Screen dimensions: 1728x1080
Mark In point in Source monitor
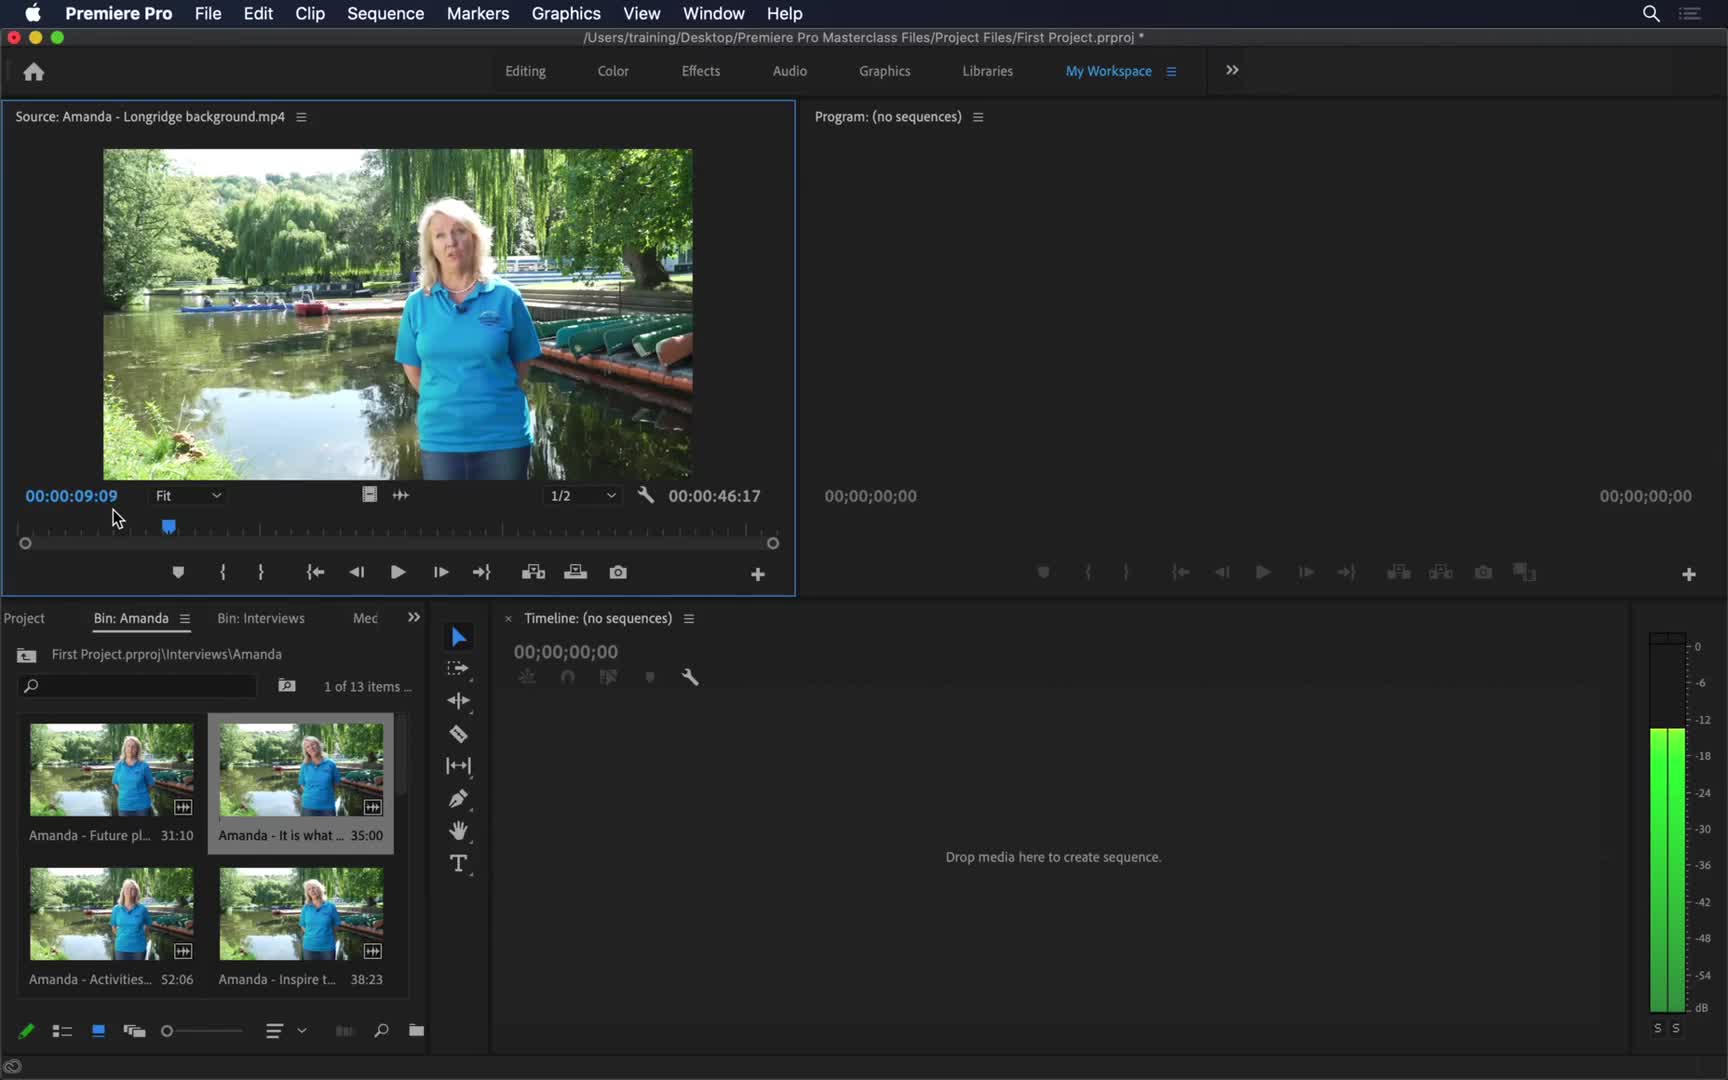223,572
